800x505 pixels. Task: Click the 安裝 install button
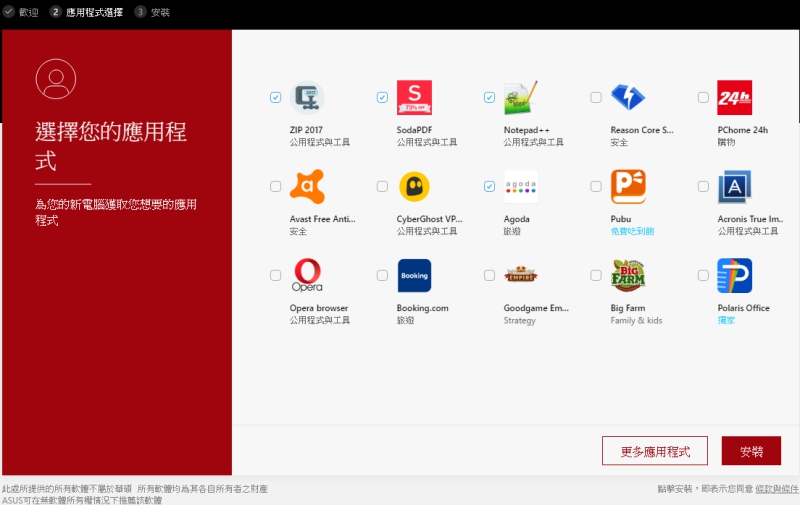tap(751, 451)
